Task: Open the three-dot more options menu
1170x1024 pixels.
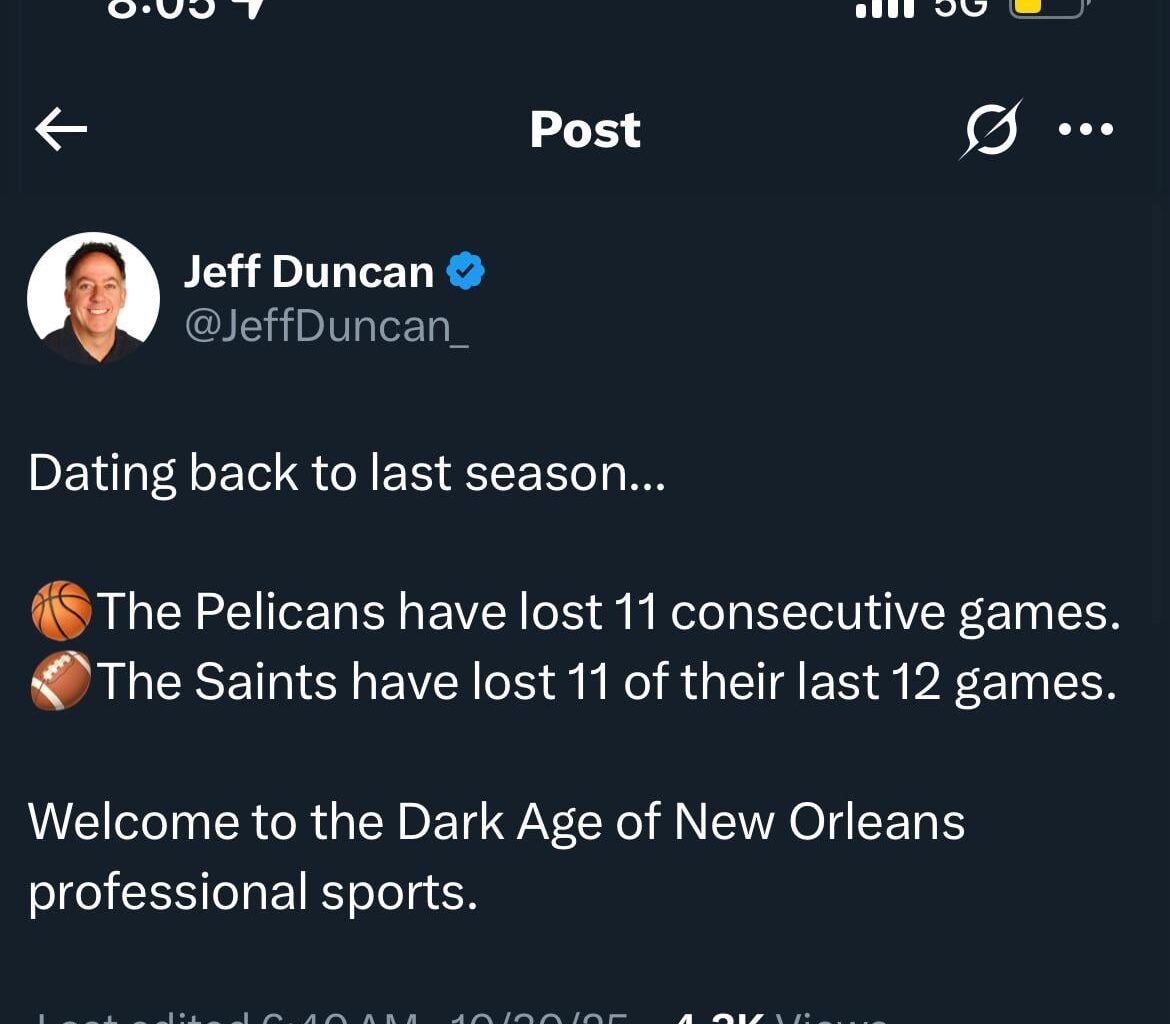Action: (1086, 129)
